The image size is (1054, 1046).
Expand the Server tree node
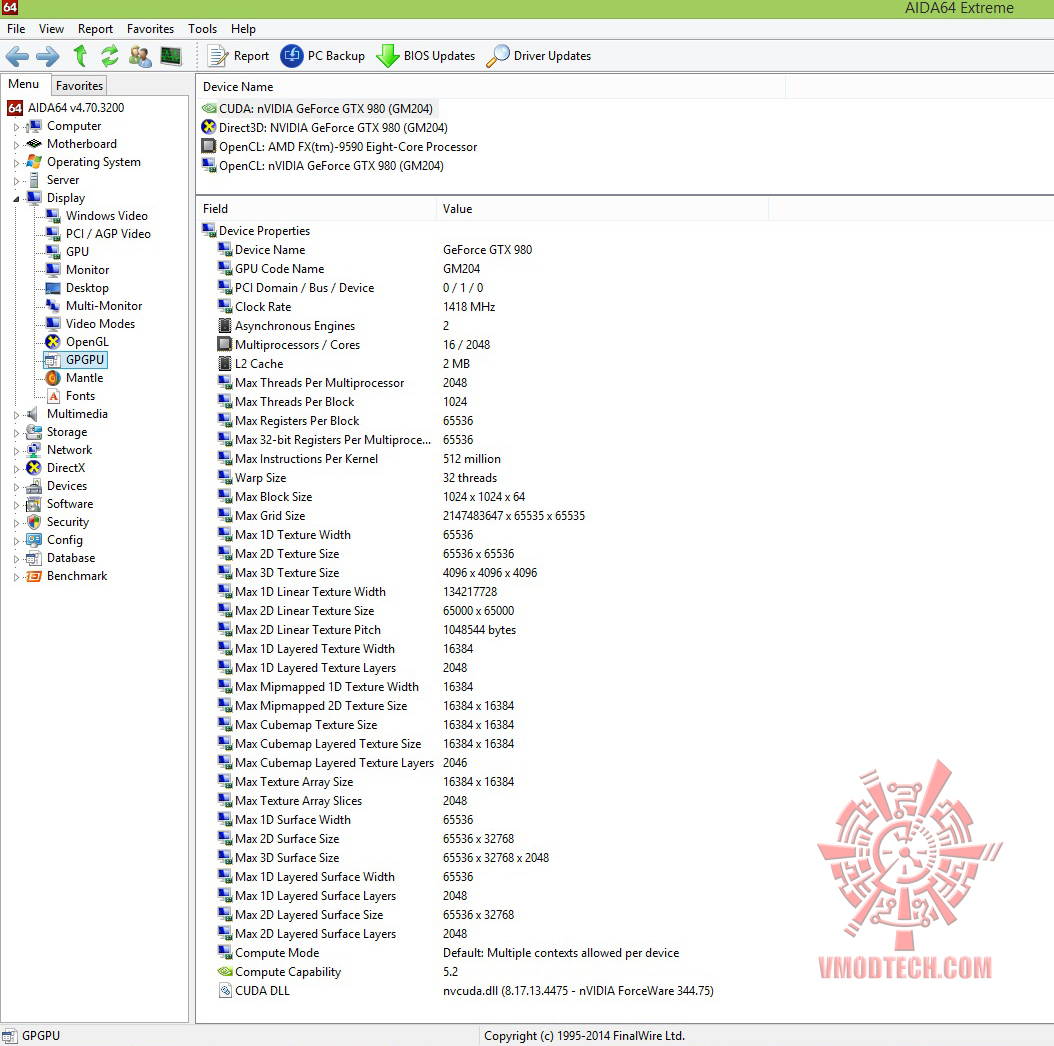[16, 181]
